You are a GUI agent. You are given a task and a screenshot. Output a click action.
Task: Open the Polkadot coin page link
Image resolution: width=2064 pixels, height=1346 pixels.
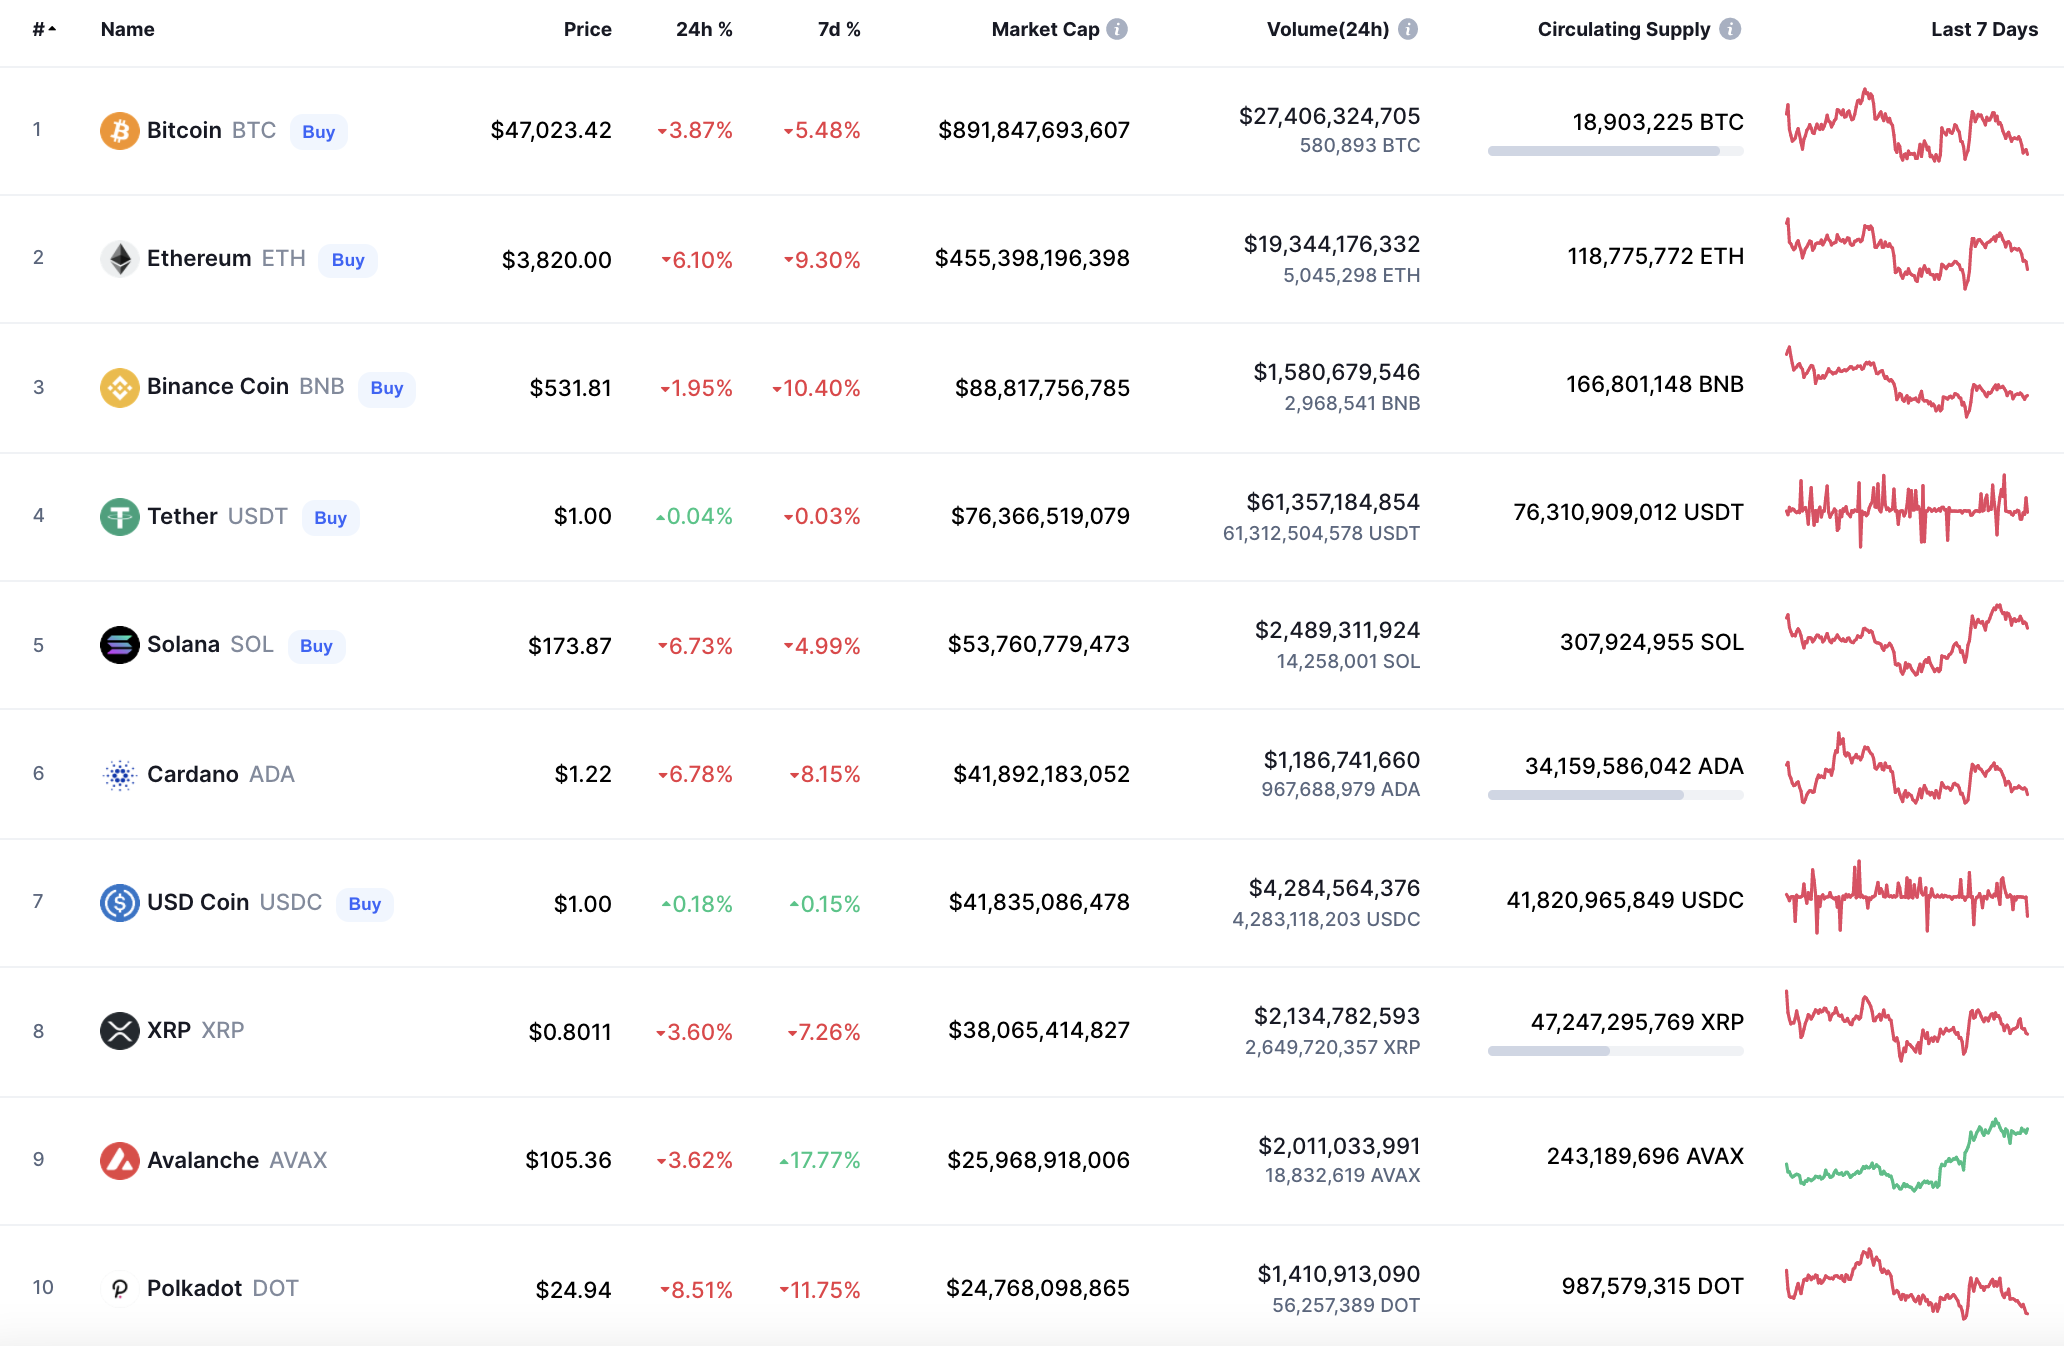click(x=195, y=1288)
